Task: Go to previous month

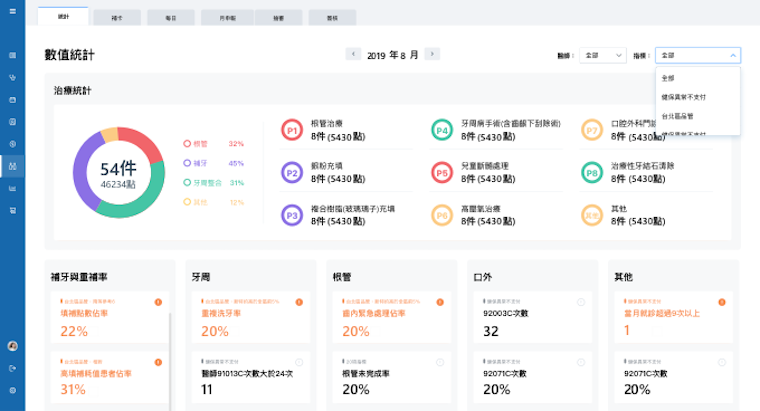Action: coord(353,54)
